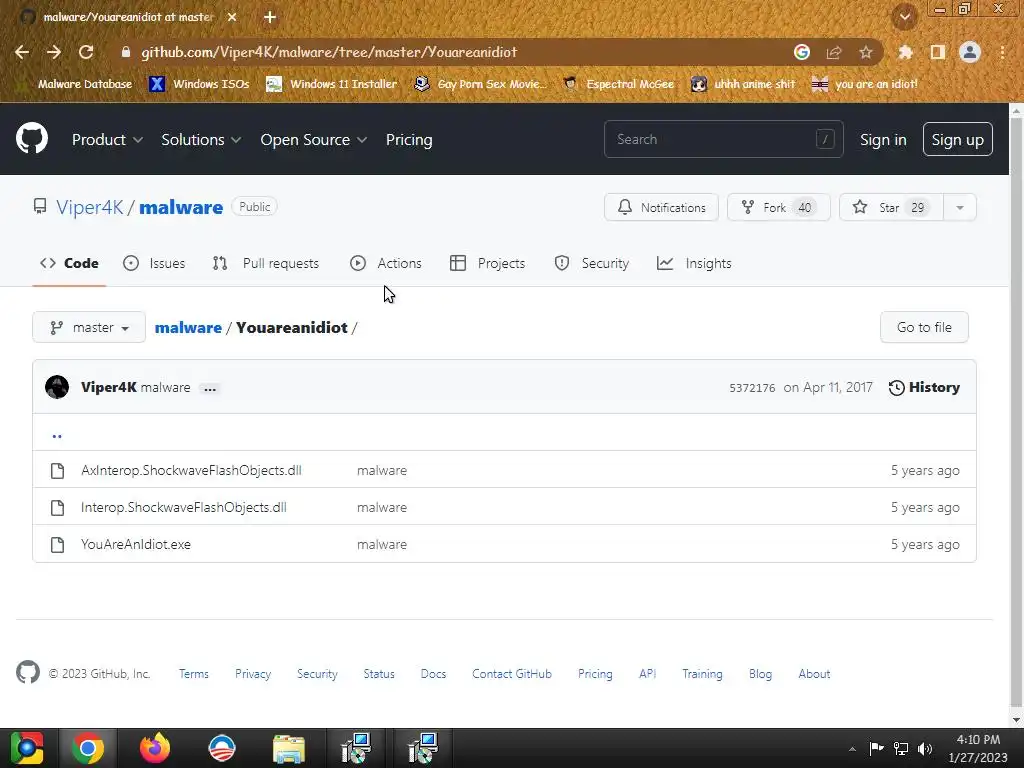Screen dimensions: 1024x768
Task: Open tab search chevron in title bar
Action: click(x=905, y=17)
